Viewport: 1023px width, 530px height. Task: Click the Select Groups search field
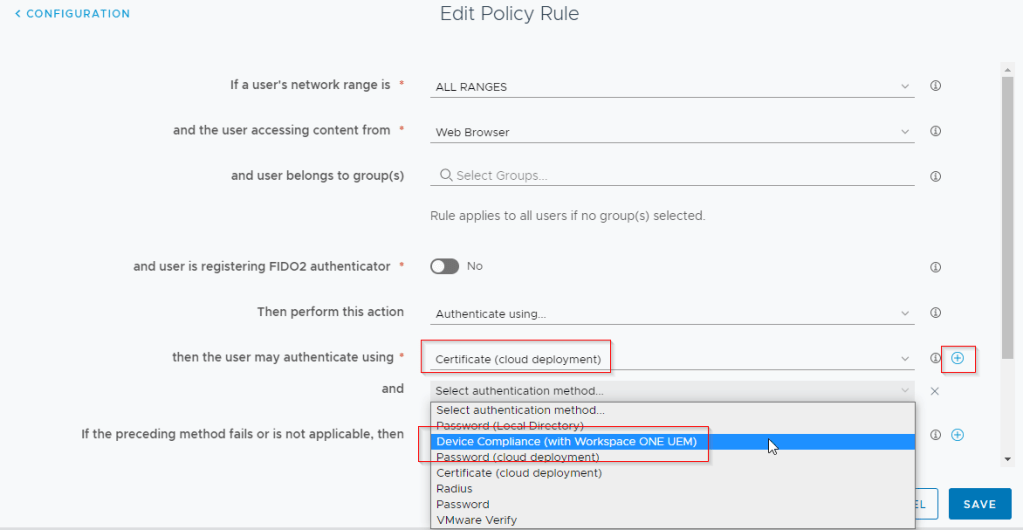tap(672, 176)
